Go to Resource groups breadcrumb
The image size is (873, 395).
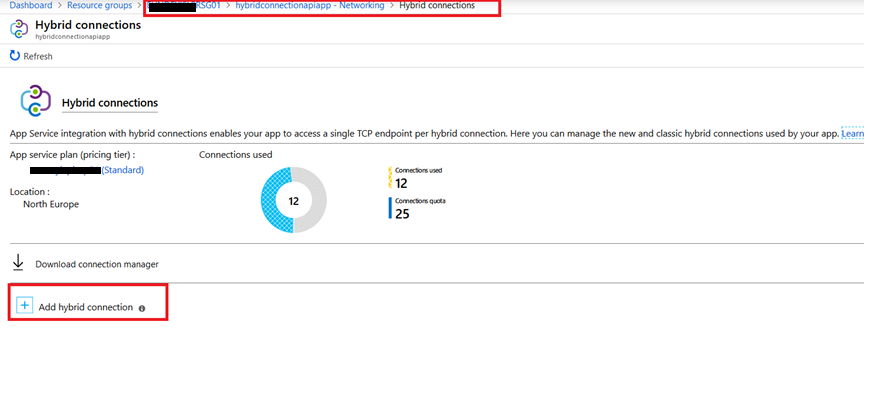click(100, 6)
